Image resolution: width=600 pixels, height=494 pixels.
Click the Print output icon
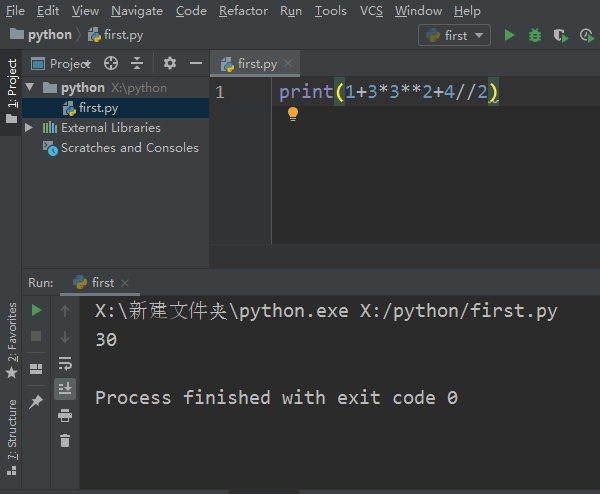[65, 415]
